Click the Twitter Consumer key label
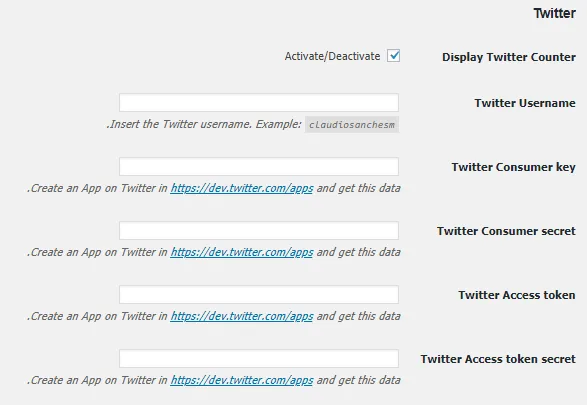Viewport: 587px width, 405px height. (x=513, y=167)
